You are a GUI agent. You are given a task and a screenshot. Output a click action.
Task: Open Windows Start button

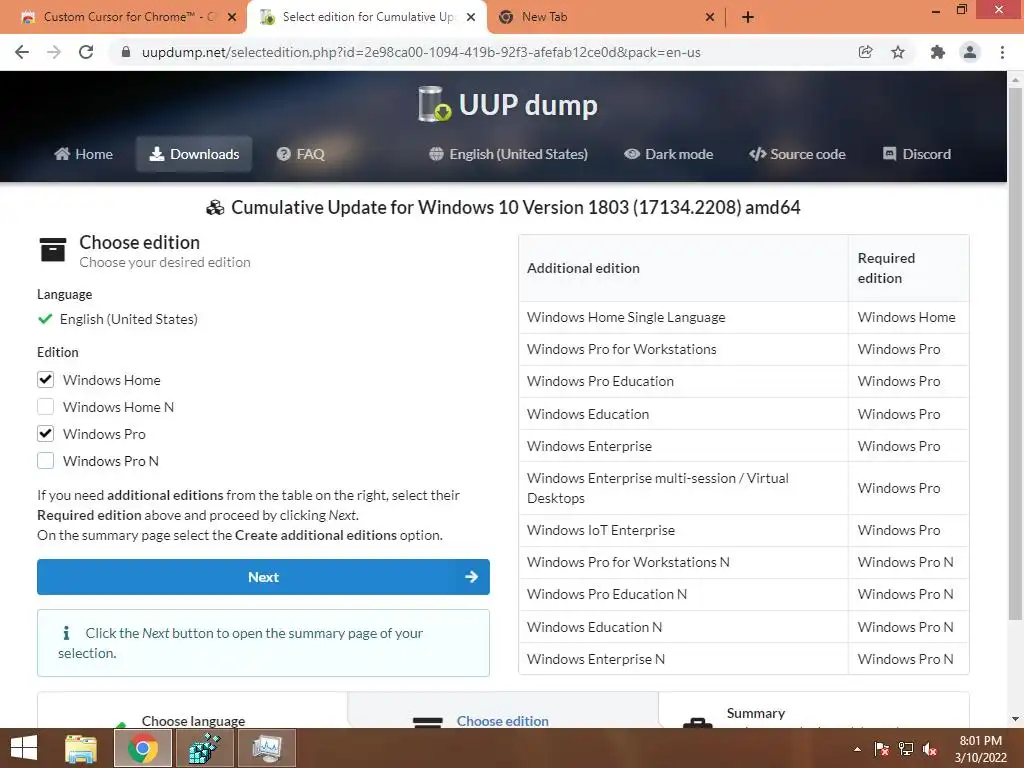pos(24,748)
